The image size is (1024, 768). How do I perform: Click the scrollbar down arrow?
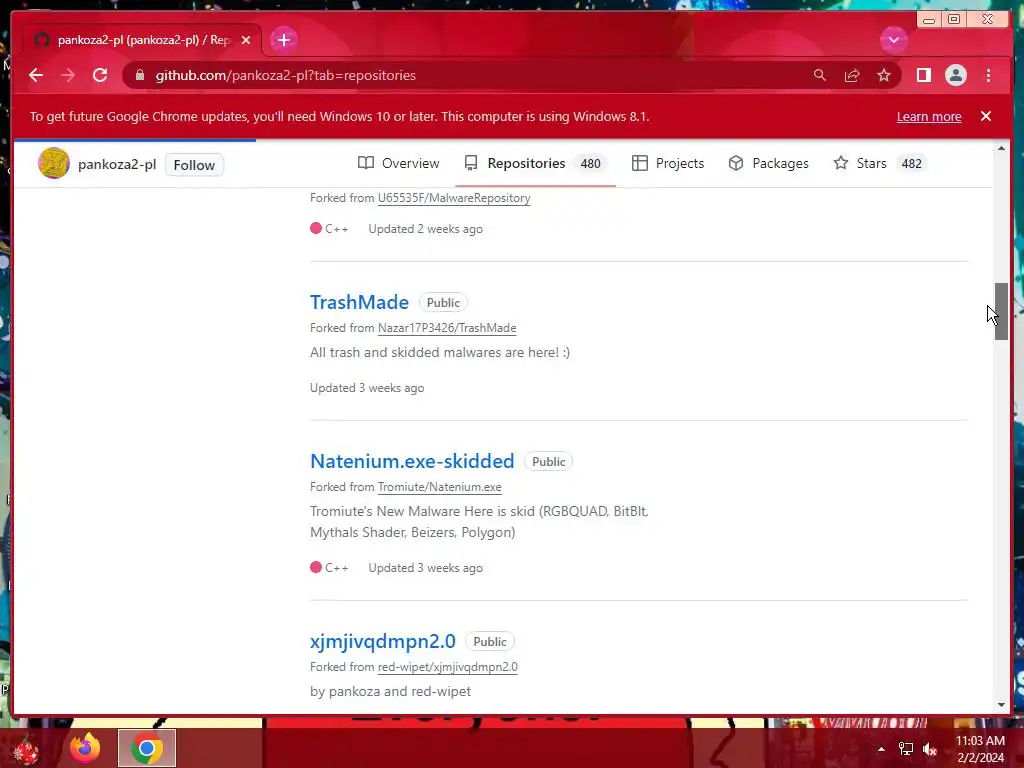(1001, 705)
